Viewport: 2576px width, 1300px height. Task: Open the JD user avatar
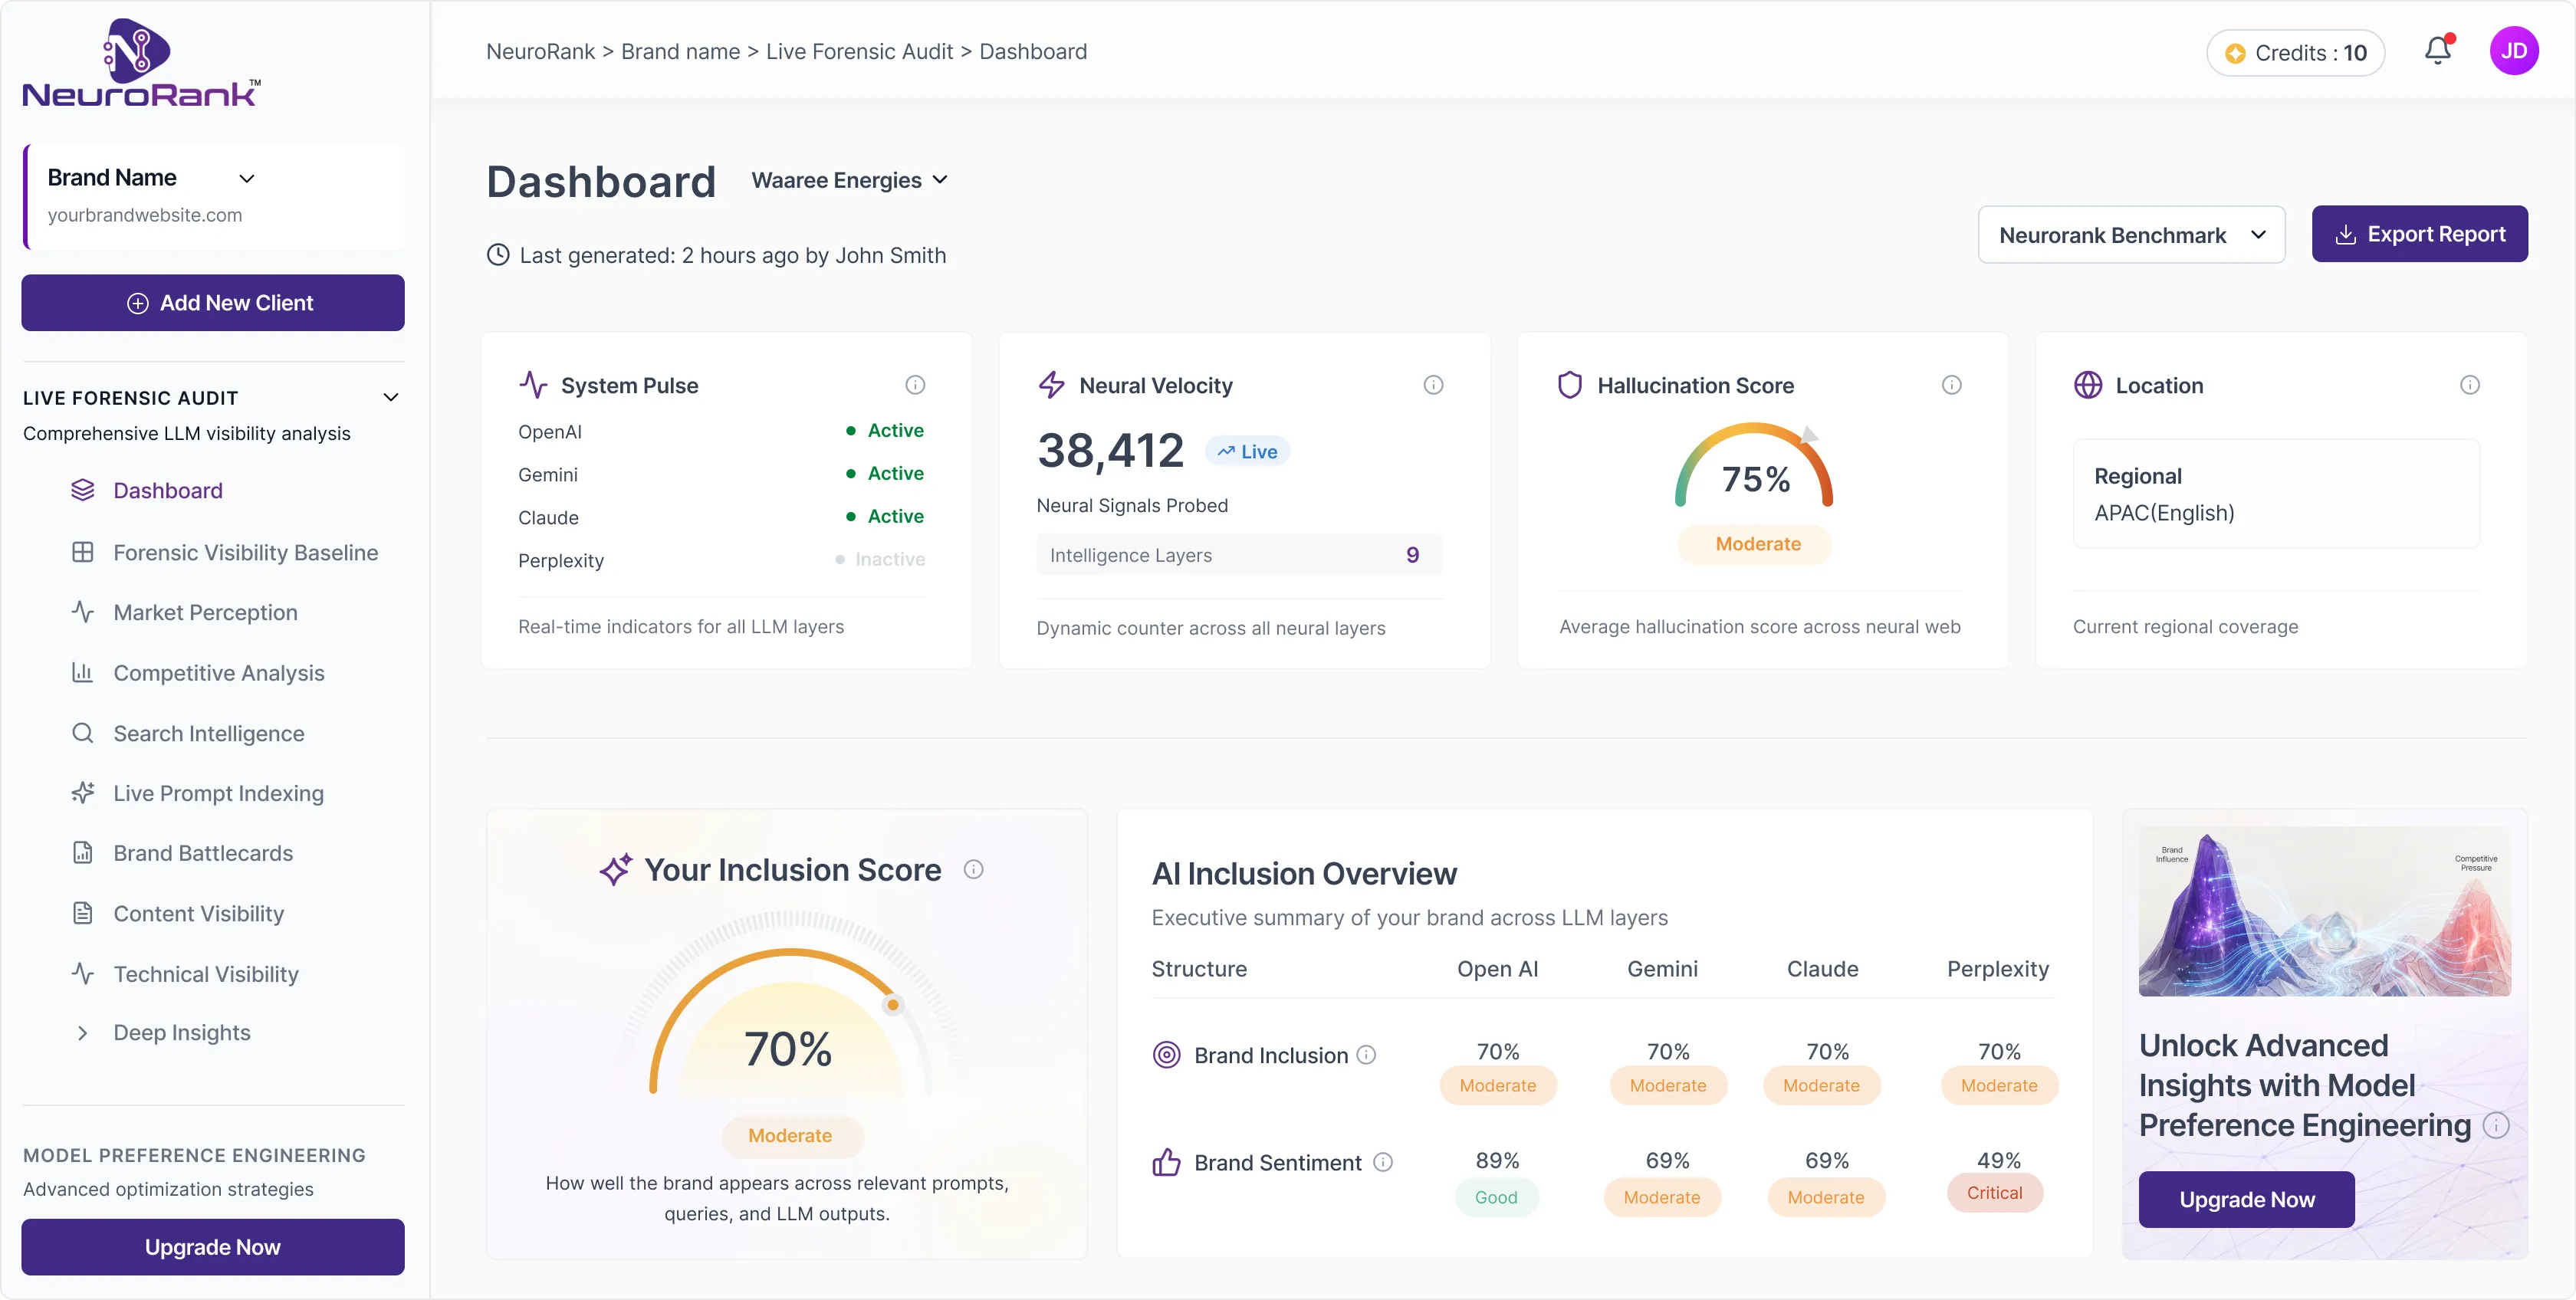2513,51
